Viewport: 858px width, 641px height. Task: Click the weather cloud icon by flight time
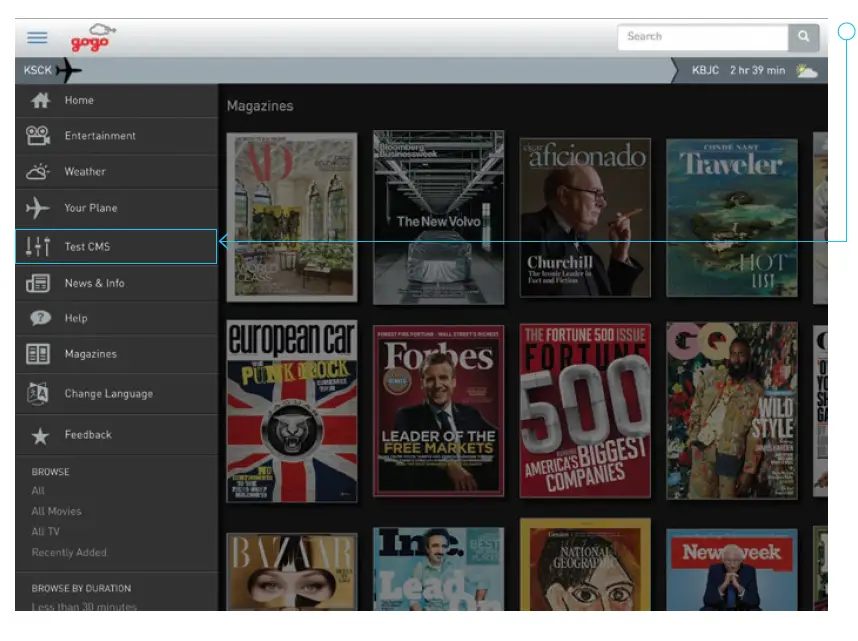click(x=807, y=71)
